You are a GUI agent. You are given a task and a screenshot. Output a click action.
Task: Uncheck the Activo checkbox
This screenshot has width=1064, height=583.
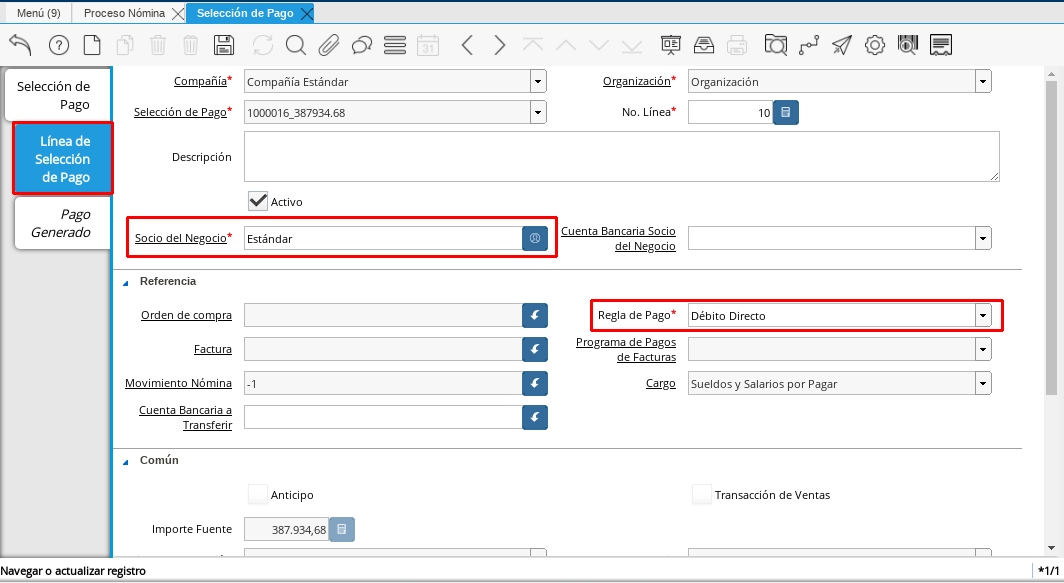coord(258,202)
